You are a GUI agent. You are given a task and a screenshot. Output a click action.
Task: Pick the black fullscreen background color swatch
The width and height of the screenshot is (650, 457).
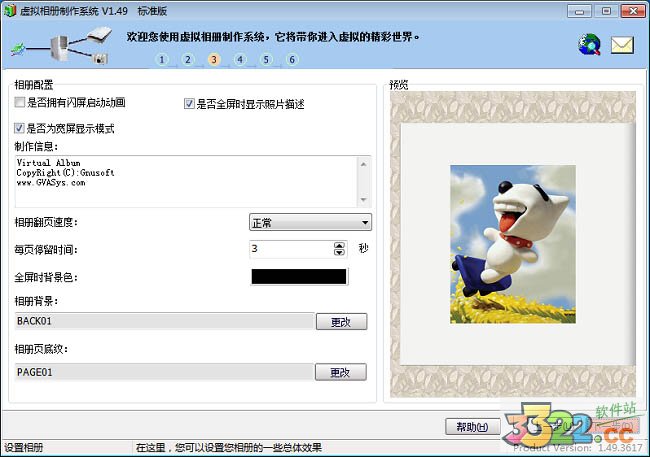point(299,277)
